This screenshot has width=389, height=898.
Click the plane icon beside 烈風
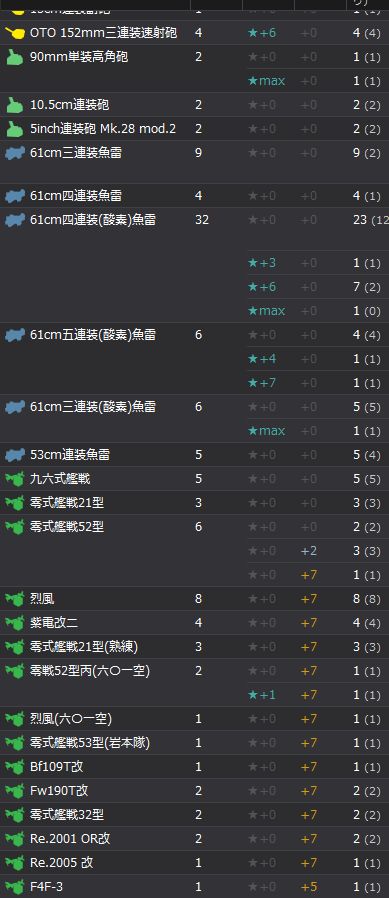pos(15,599)
